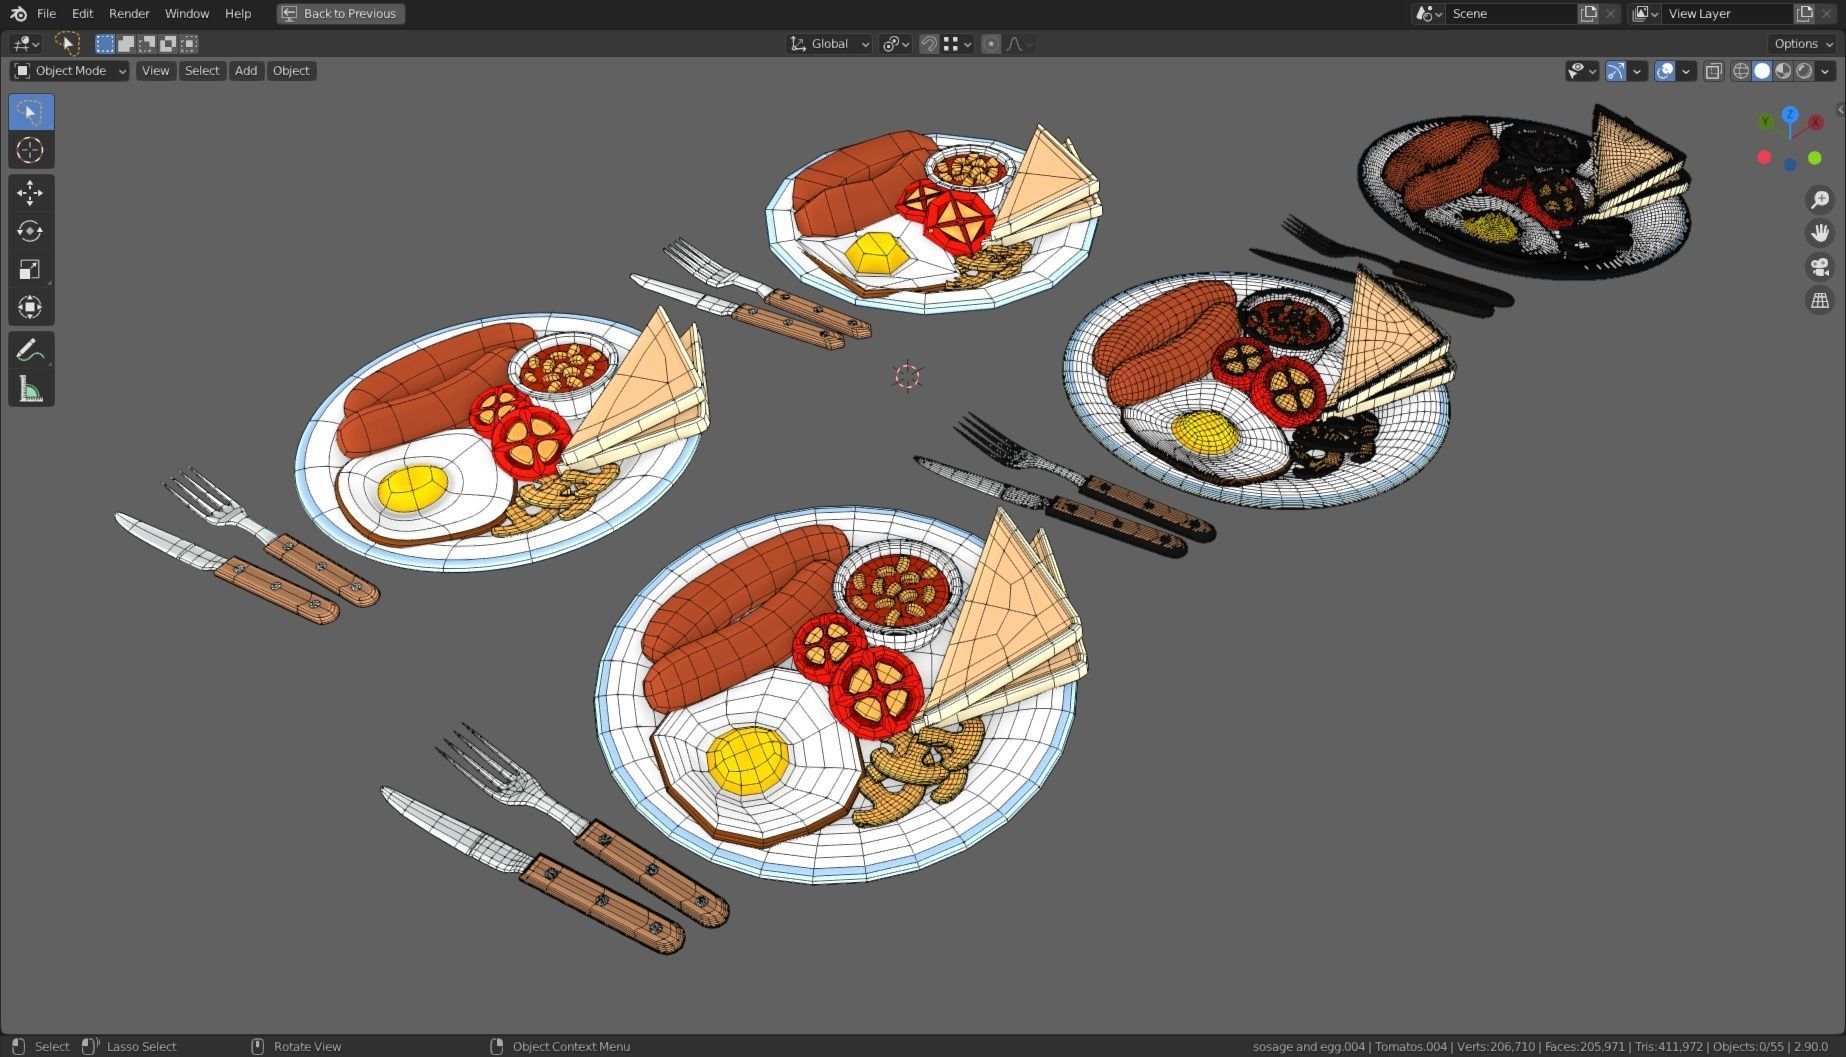Viewport: 1846px width, 1057px height.
Task: Open the viewport Add menu
Action: coord(246,71)
